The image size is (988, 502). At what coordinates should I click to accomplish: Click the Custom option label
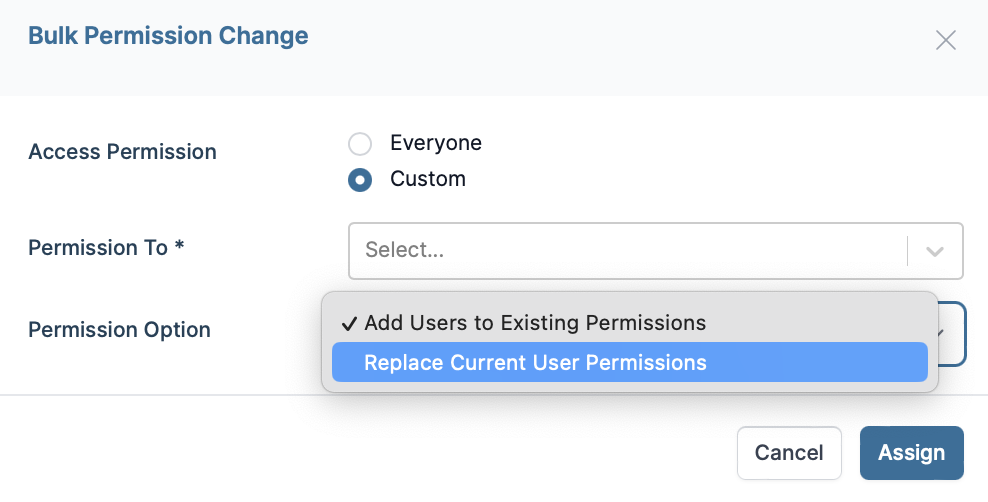428,180
